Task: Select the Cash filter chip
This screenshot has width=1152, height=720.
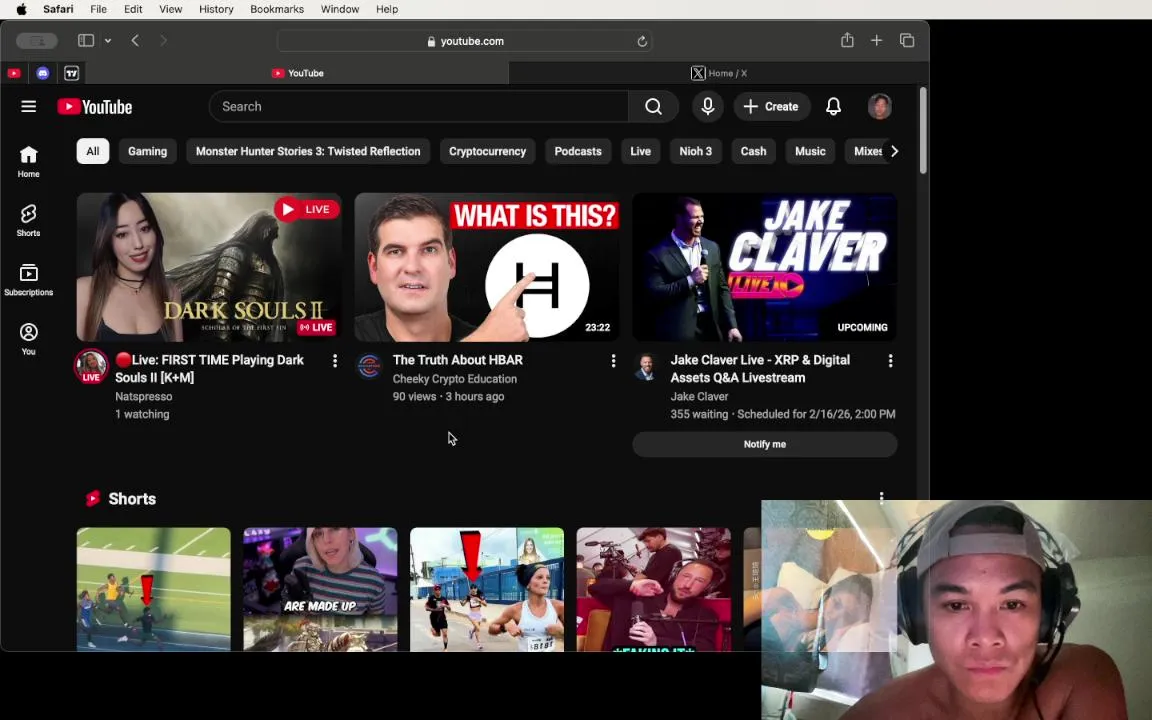Action: [753, 151]
